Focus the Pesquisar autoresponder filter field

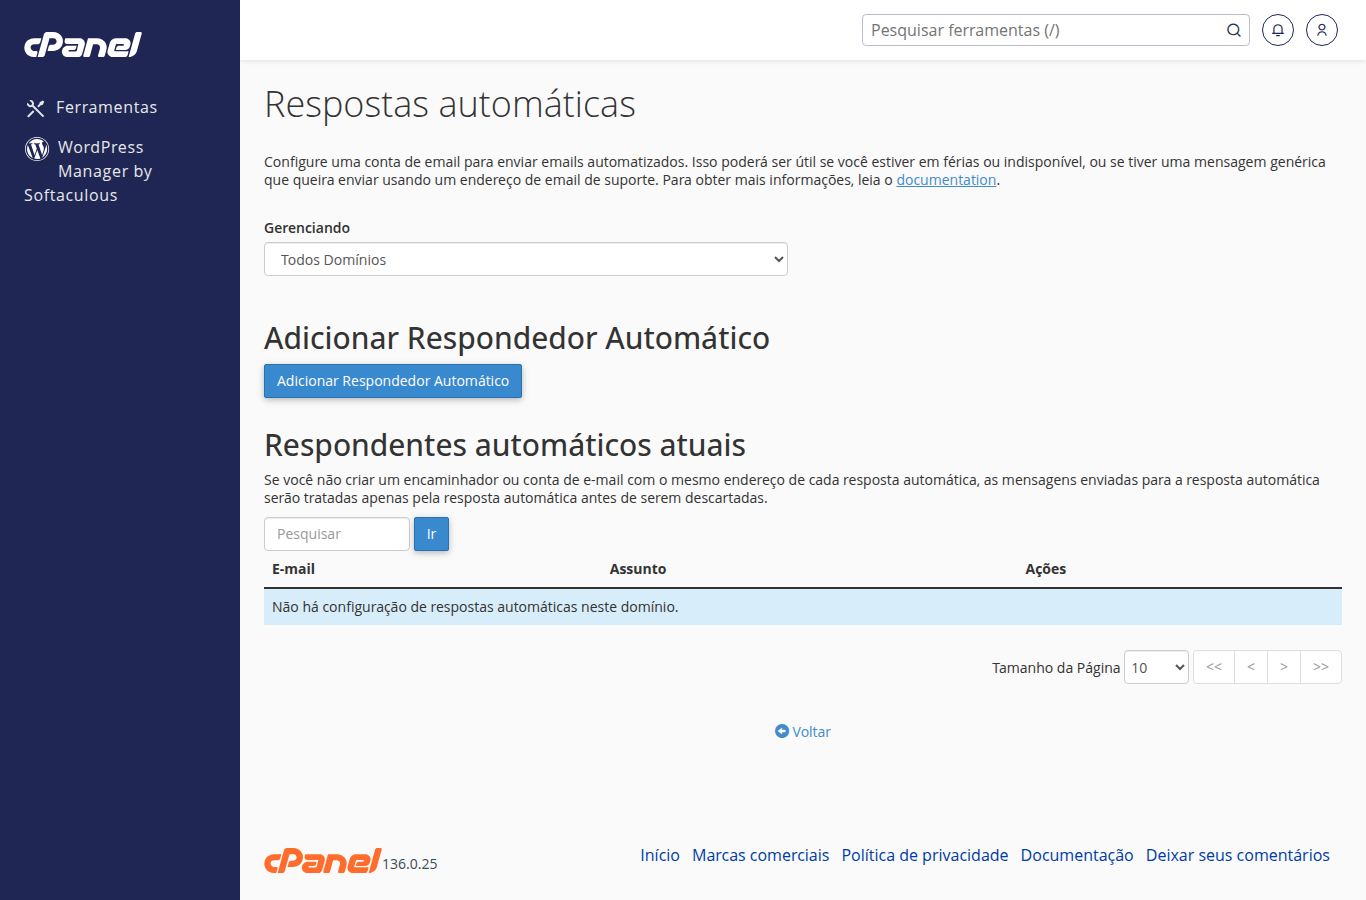(337, 534)
